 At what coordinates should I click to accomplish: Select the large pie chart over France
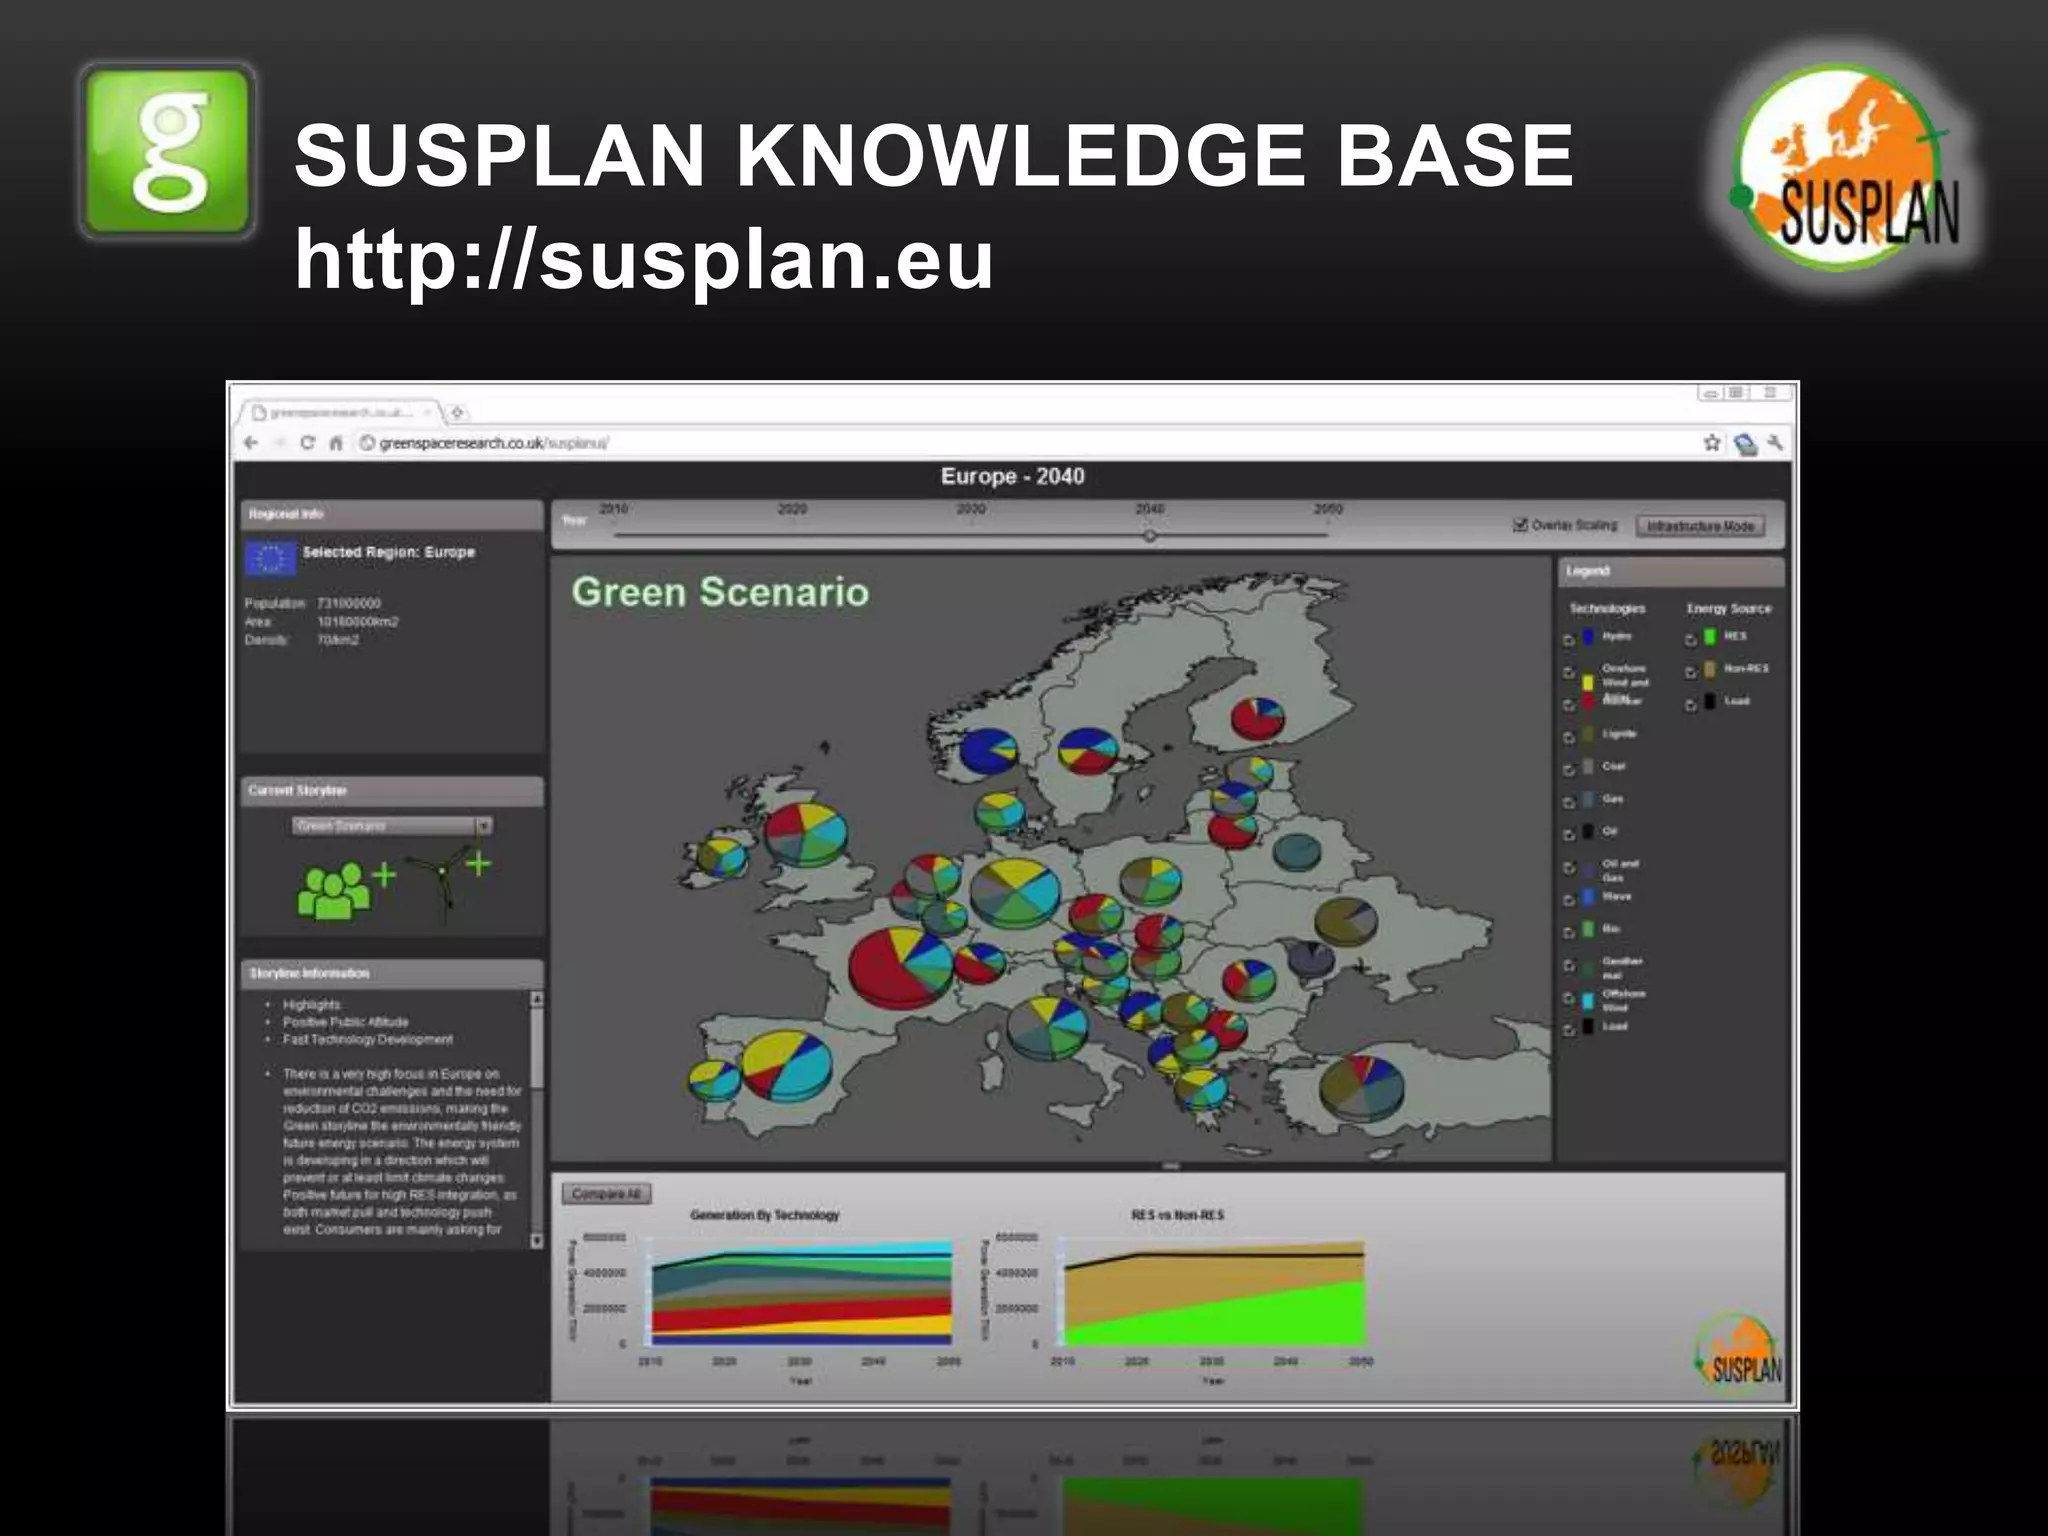point(902,967)
